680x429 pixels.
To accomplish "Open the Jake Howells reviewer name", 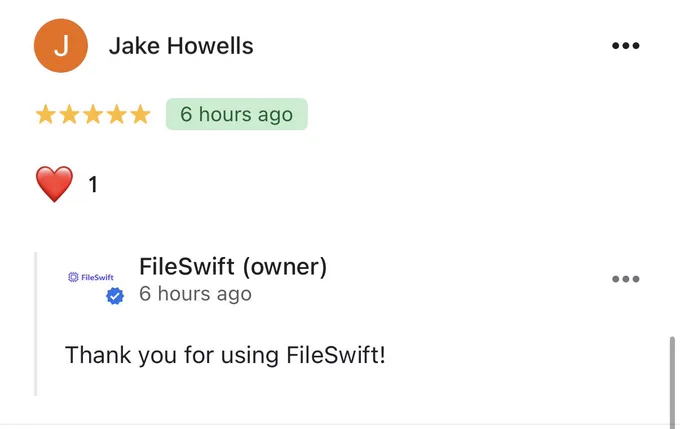I will (181, 46).
